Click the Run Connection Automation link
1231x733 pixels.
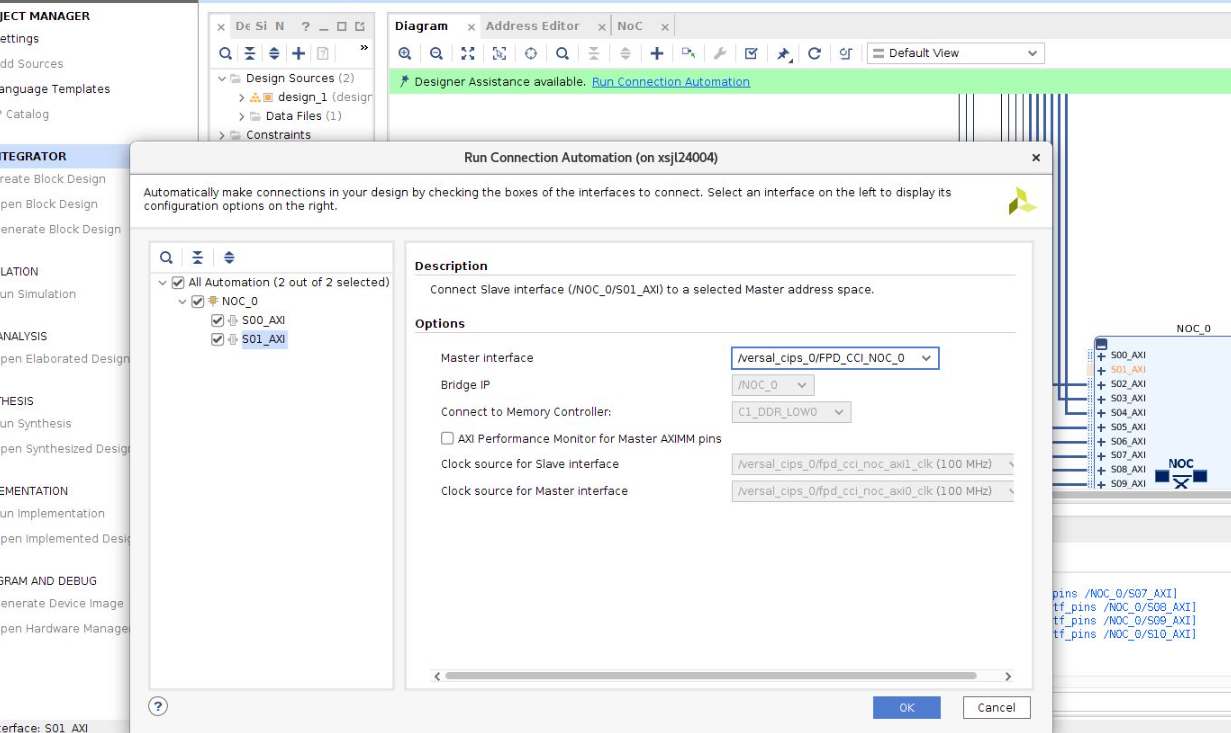(x=671, y=81)
